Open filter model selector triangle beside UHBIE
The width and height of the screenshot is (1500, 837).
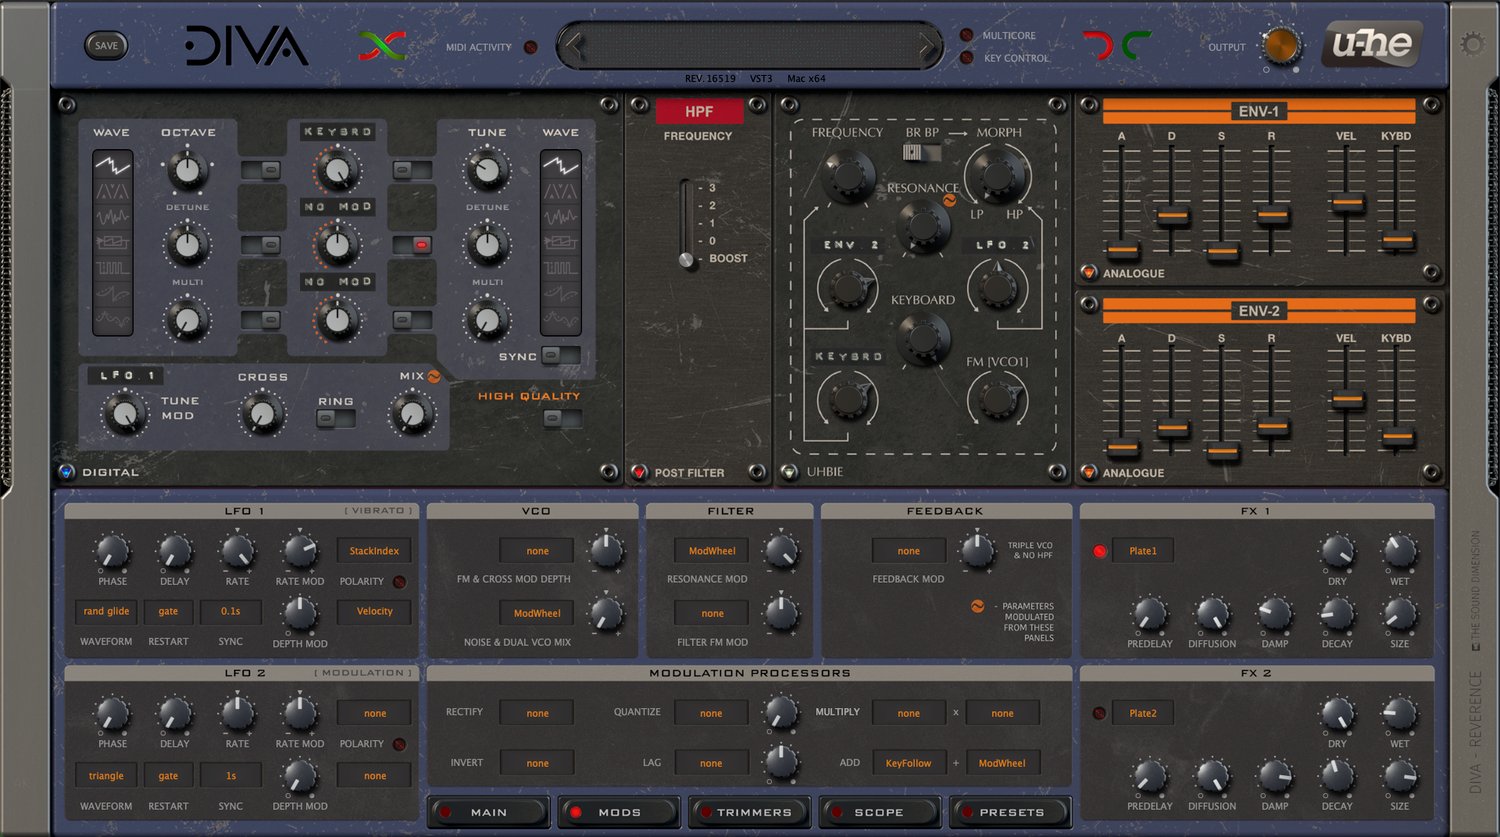[790, 472]
